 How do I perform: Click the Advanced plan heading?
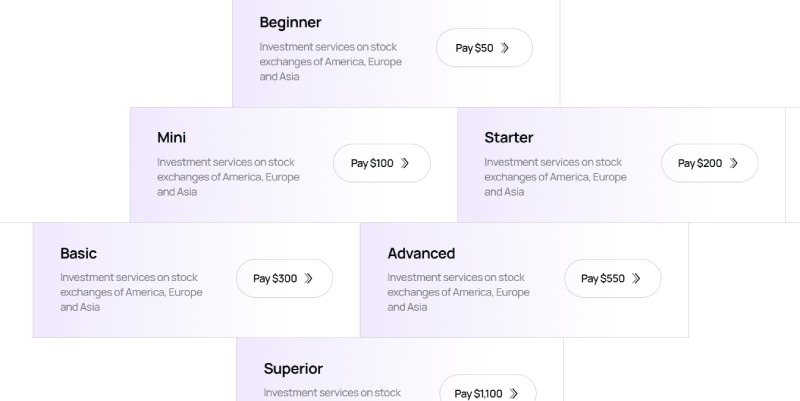click(421, 253)
